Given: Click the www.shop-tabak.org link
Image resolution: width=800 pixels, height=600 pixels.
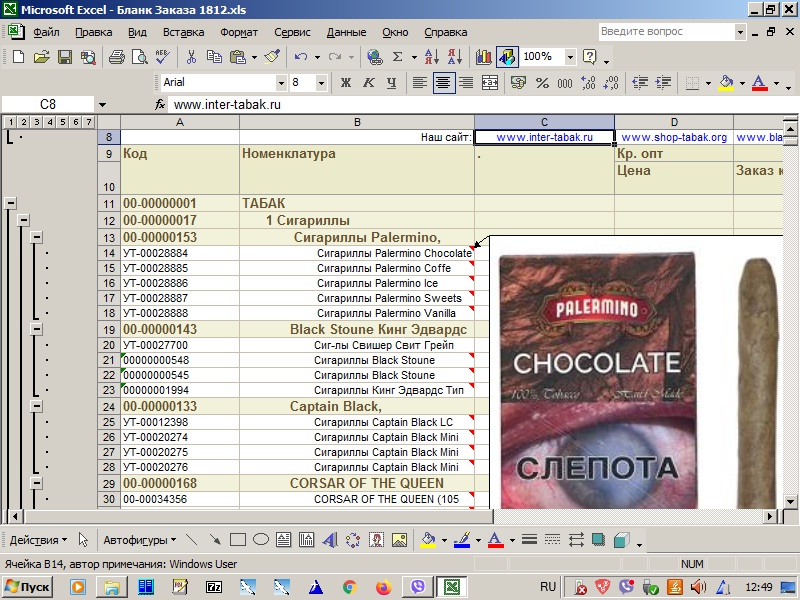Looking at the screenshot, I should [x=673, y=137].
